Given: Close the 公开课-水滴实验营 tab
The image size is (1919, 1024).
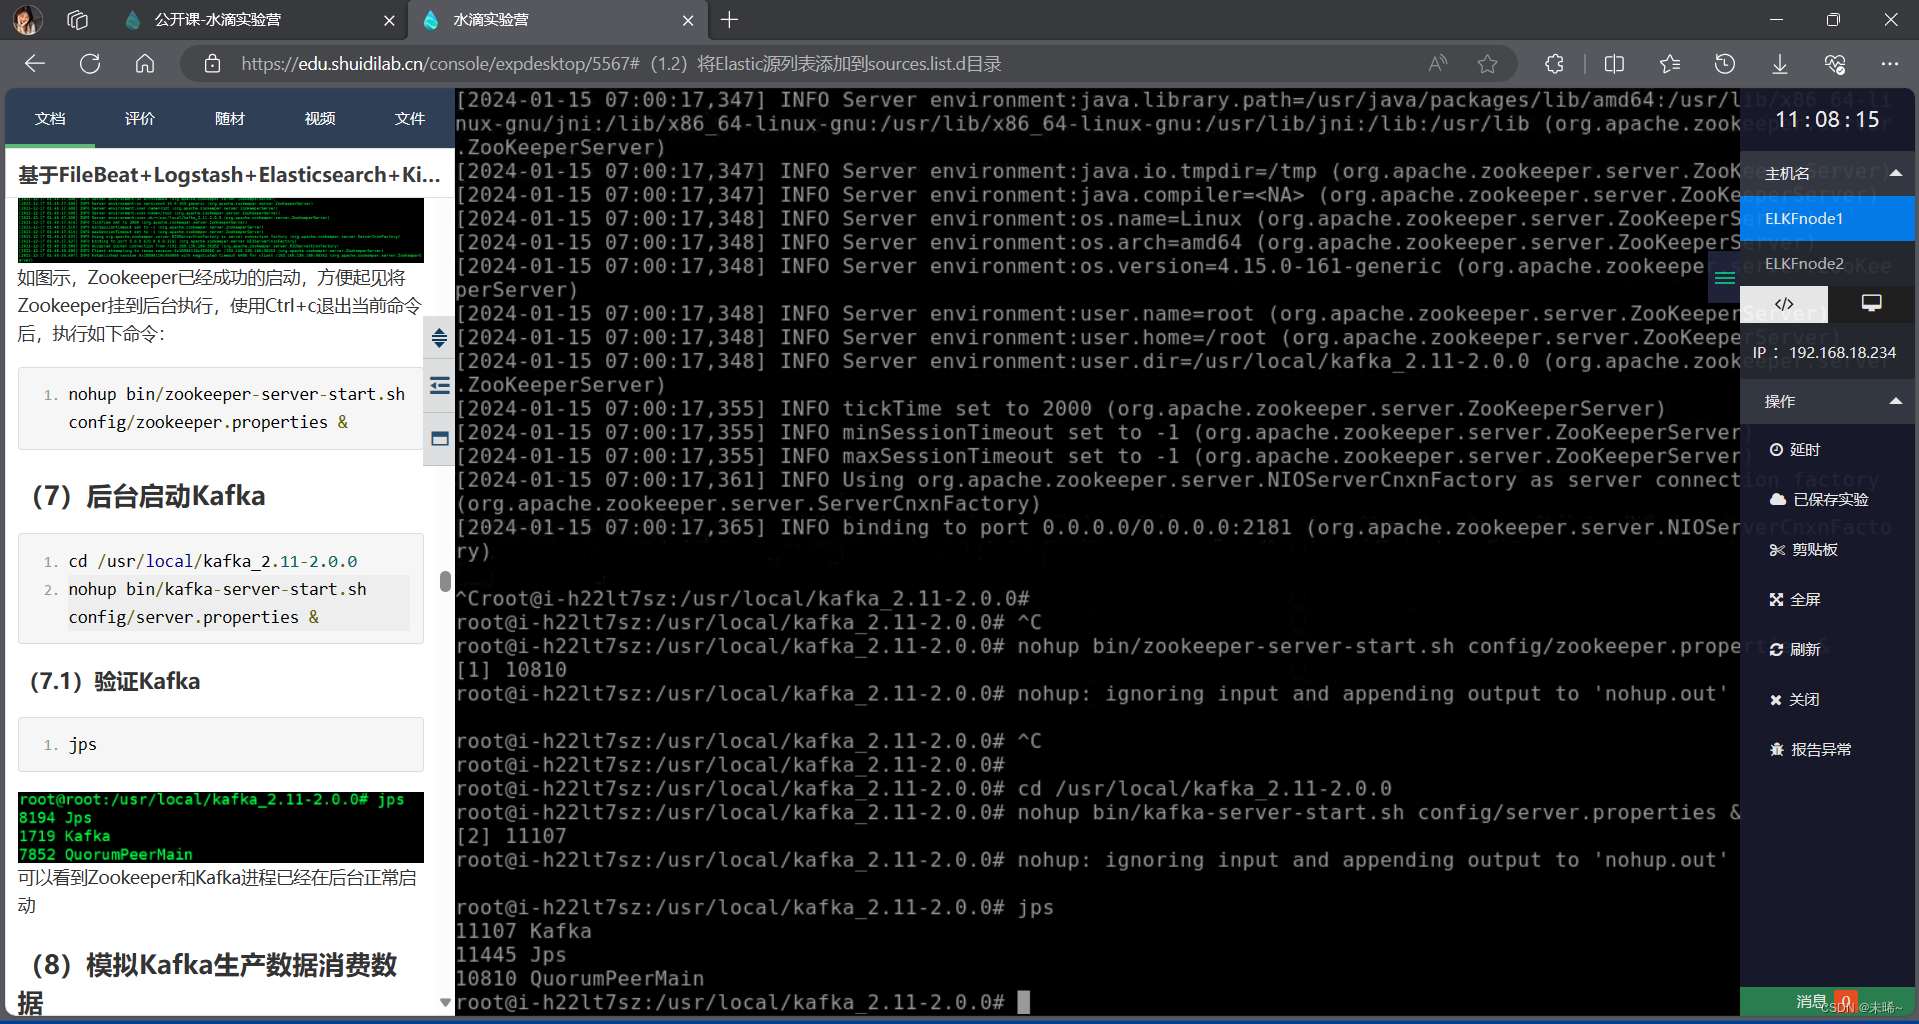Looking at the screenshot, I should (x=390, y=20).
